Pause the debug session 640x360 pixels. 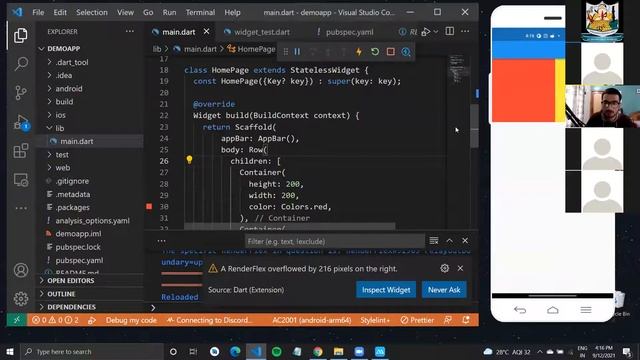298,51
